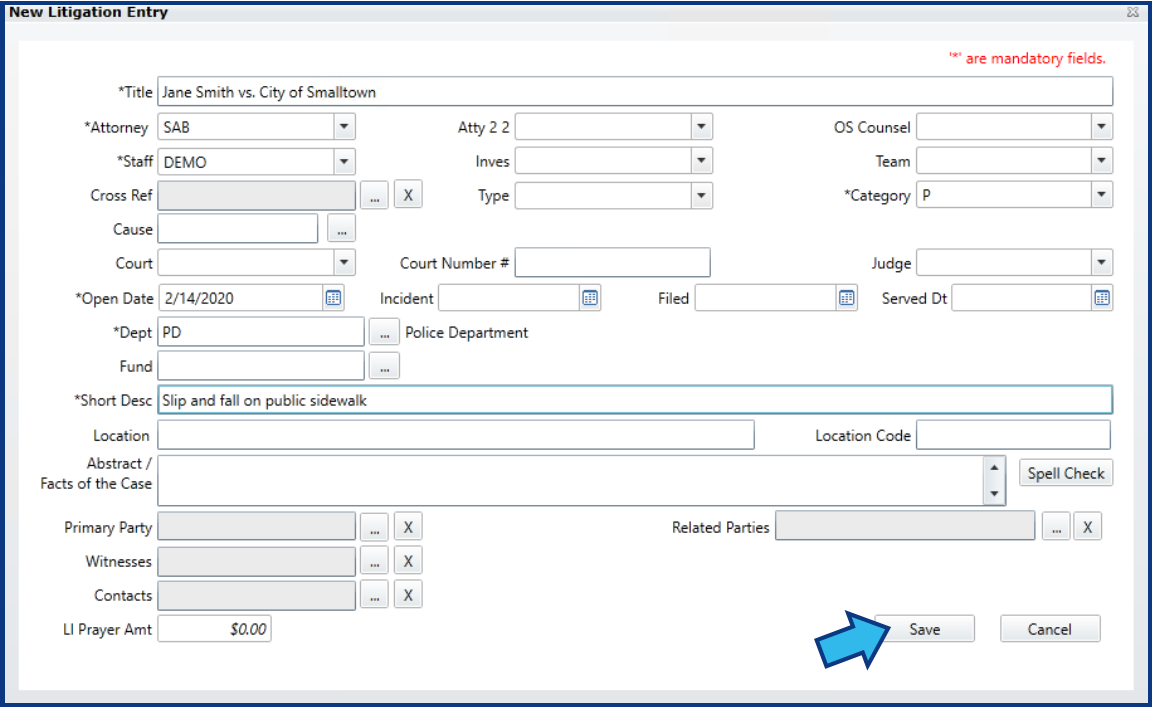1153x708 pixels.
Task: Click into the Served Dt field
Action: click(x=1021, y=298)
